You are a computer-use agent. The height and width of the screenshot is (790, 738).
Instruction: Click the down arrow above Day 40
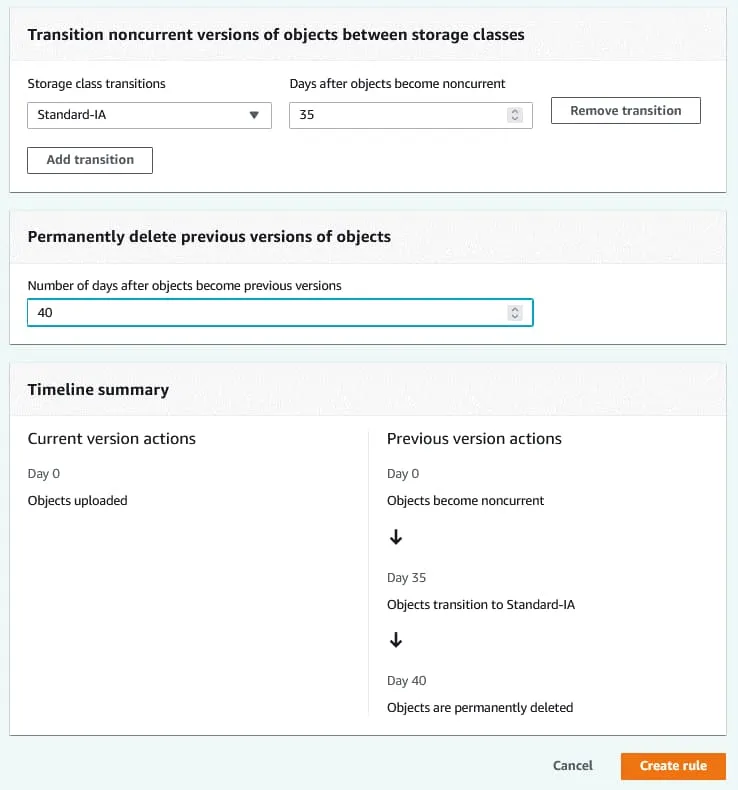(x=396, y=640)
